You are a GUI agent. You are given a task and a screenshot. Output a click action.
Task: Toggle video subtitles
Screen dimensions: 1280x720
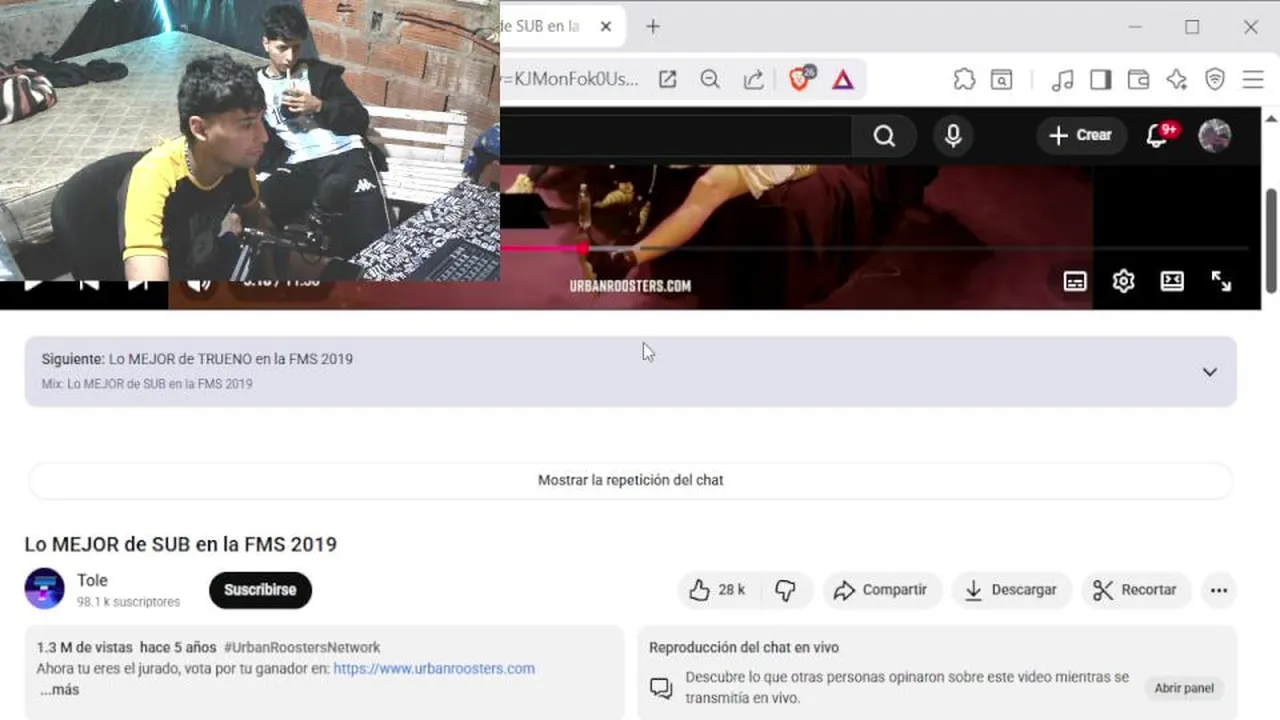[x=1075, y=282]
